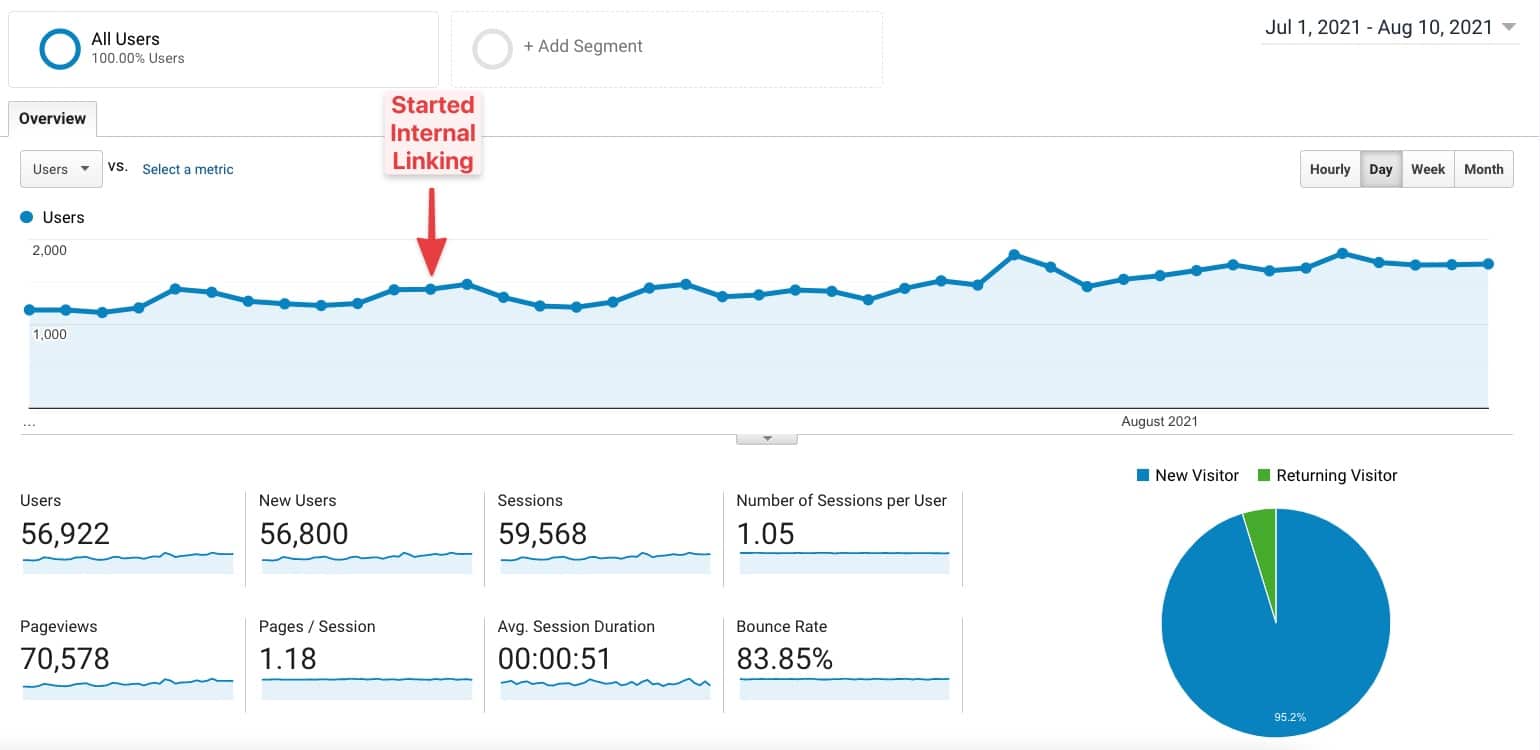Open the Users metric dropdown
Screen dimensions: 1540x750
[60, 169]
